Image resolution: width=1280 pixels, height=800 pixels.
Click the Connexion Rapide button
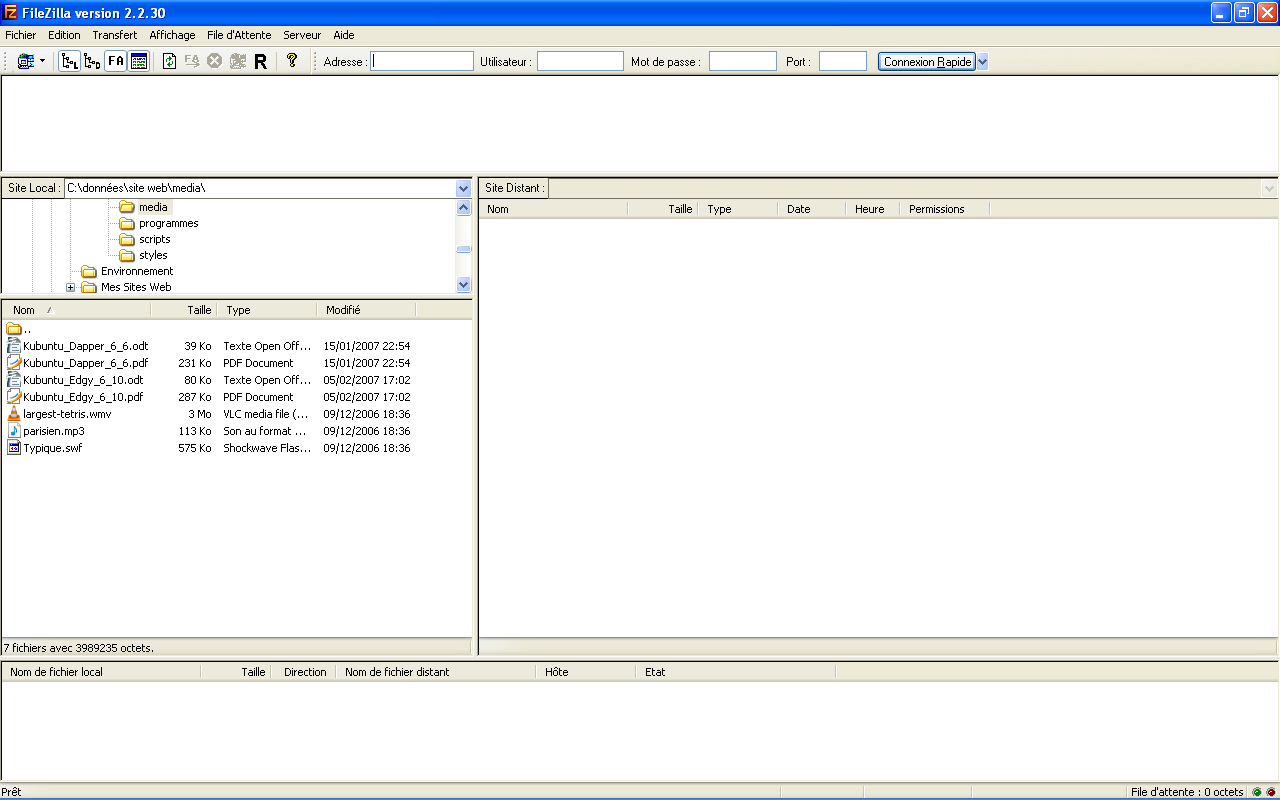click(x=927, y=61)
